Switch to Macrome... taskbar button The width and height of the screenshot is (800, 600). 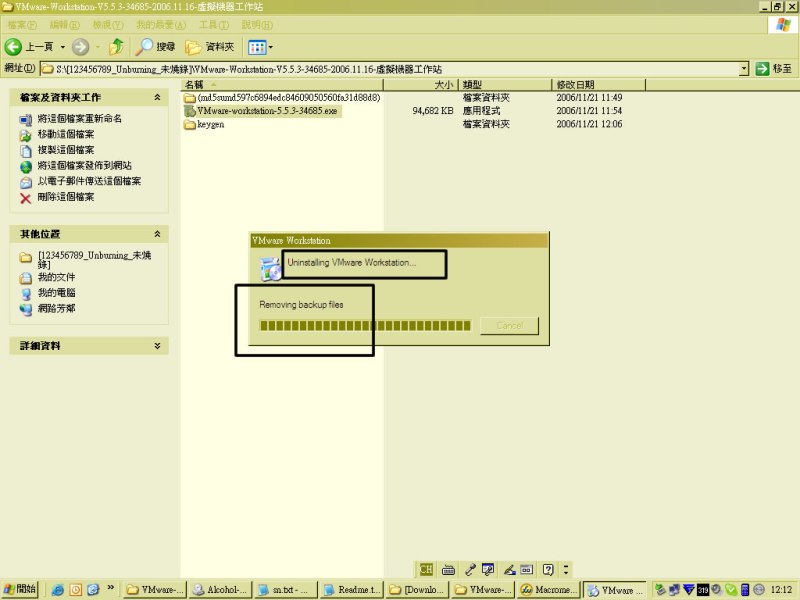(x=549, y=590)
